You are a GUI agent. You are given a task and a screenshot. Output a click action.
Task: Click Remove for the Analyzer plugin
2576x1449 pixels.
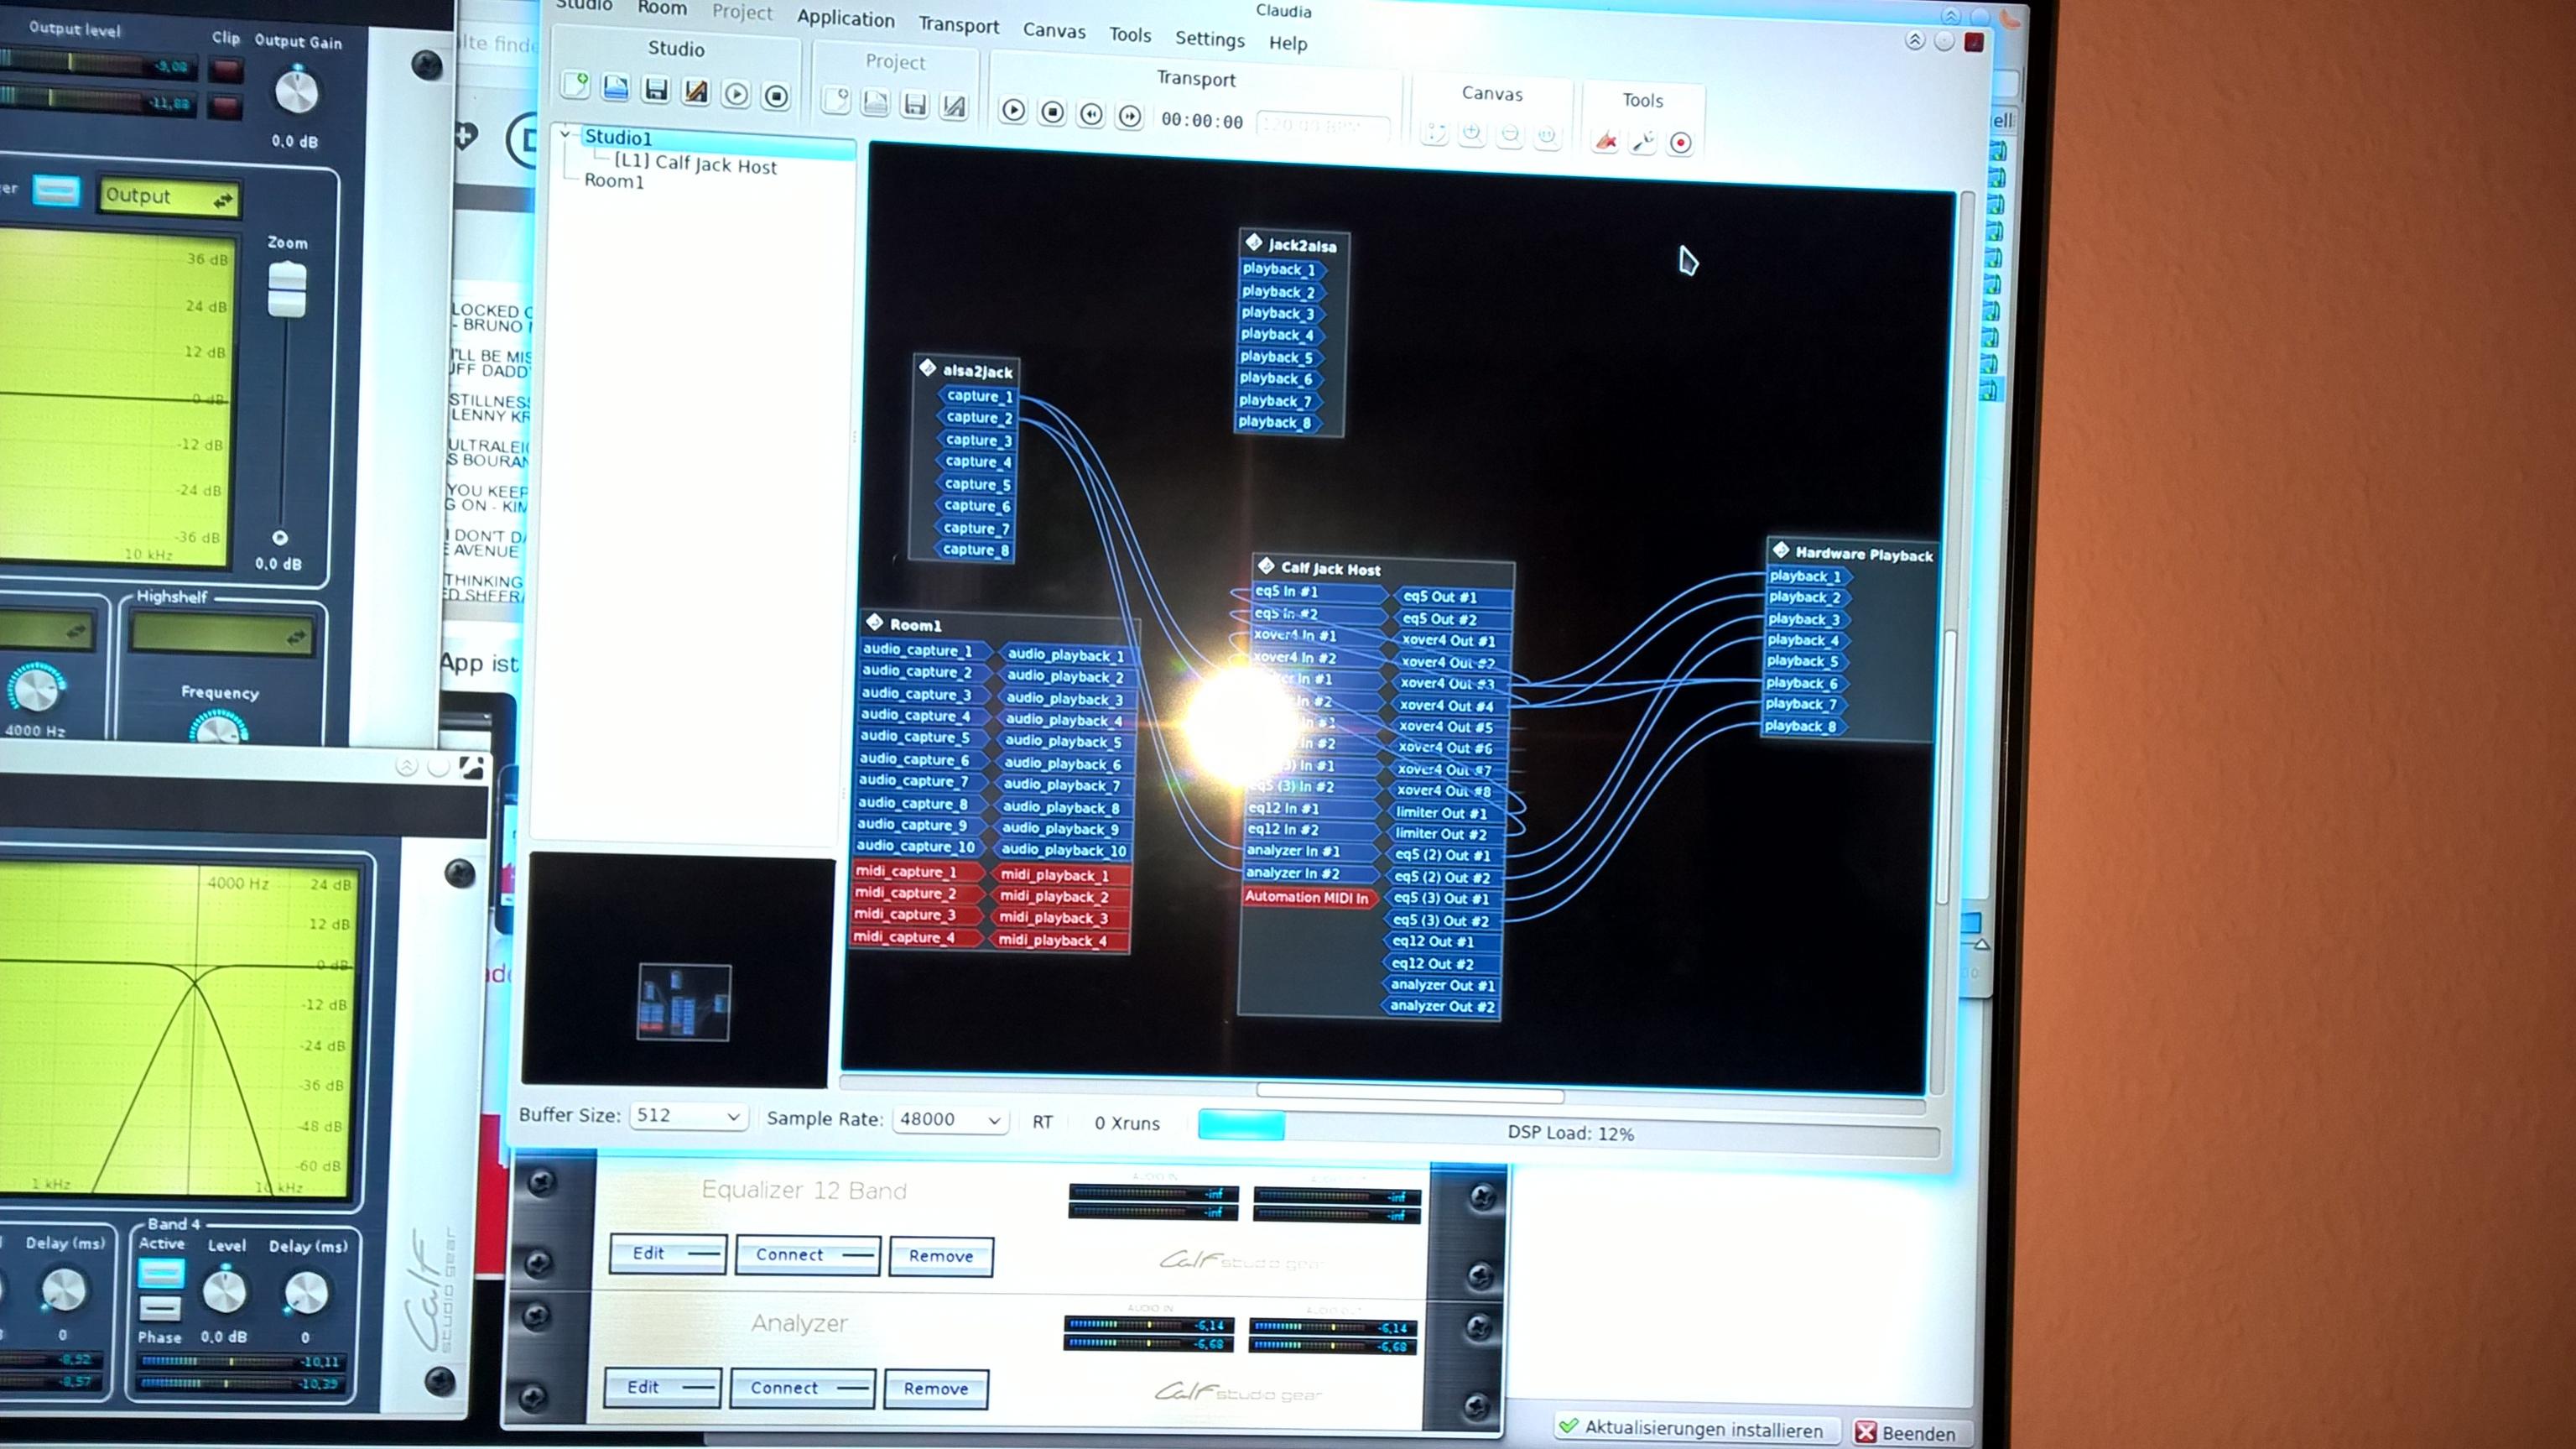[936, 1390]
